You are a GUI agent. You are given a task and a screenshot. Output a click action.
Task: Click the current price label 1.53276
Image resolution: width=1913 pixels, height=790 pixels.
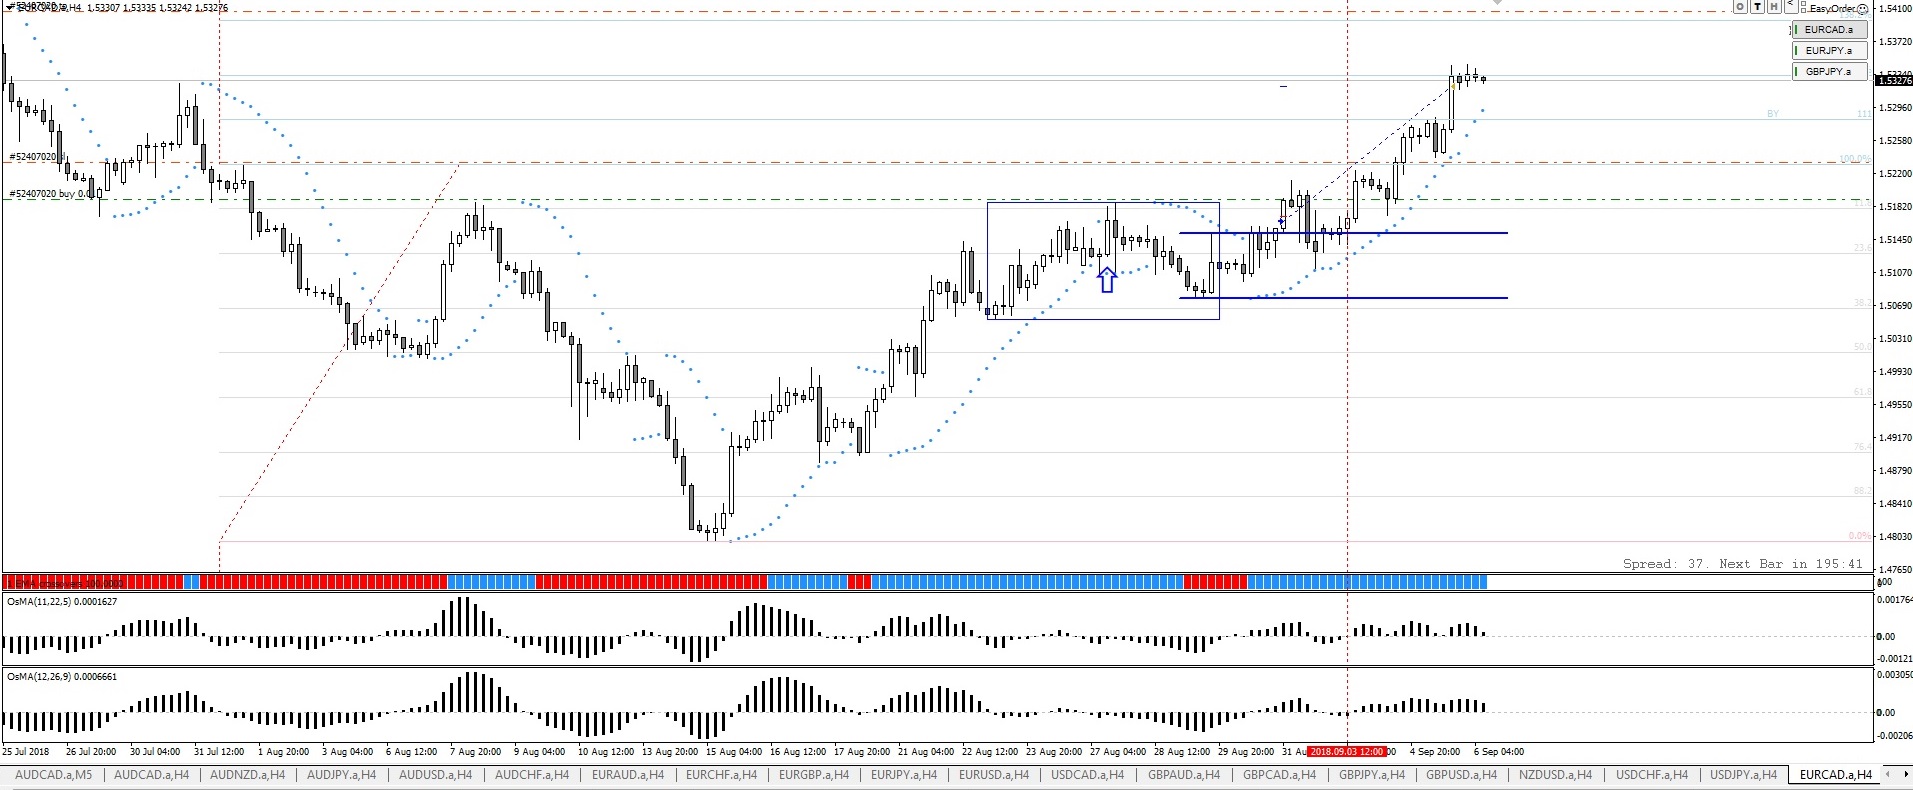(x=1895, y=79)
